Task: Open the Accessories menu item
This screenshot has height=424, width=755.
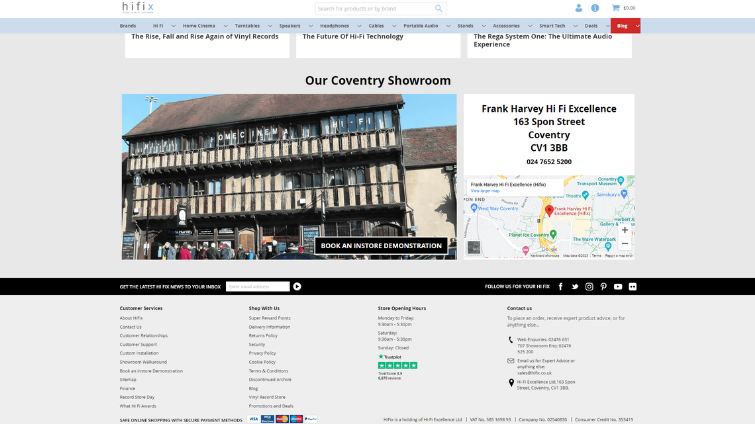Action: point(506,26)
